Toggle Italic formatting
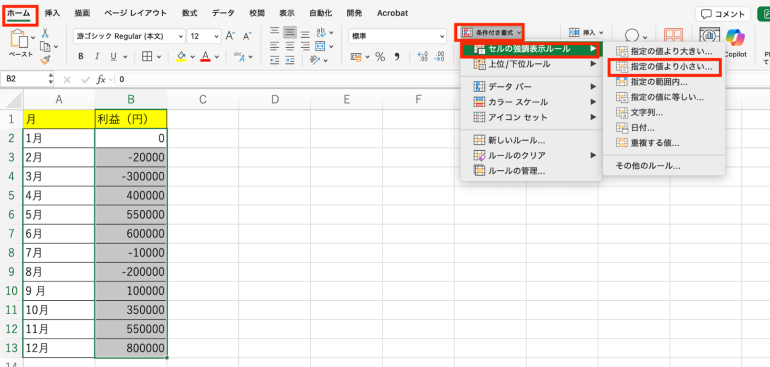 (x=97, y=56)
